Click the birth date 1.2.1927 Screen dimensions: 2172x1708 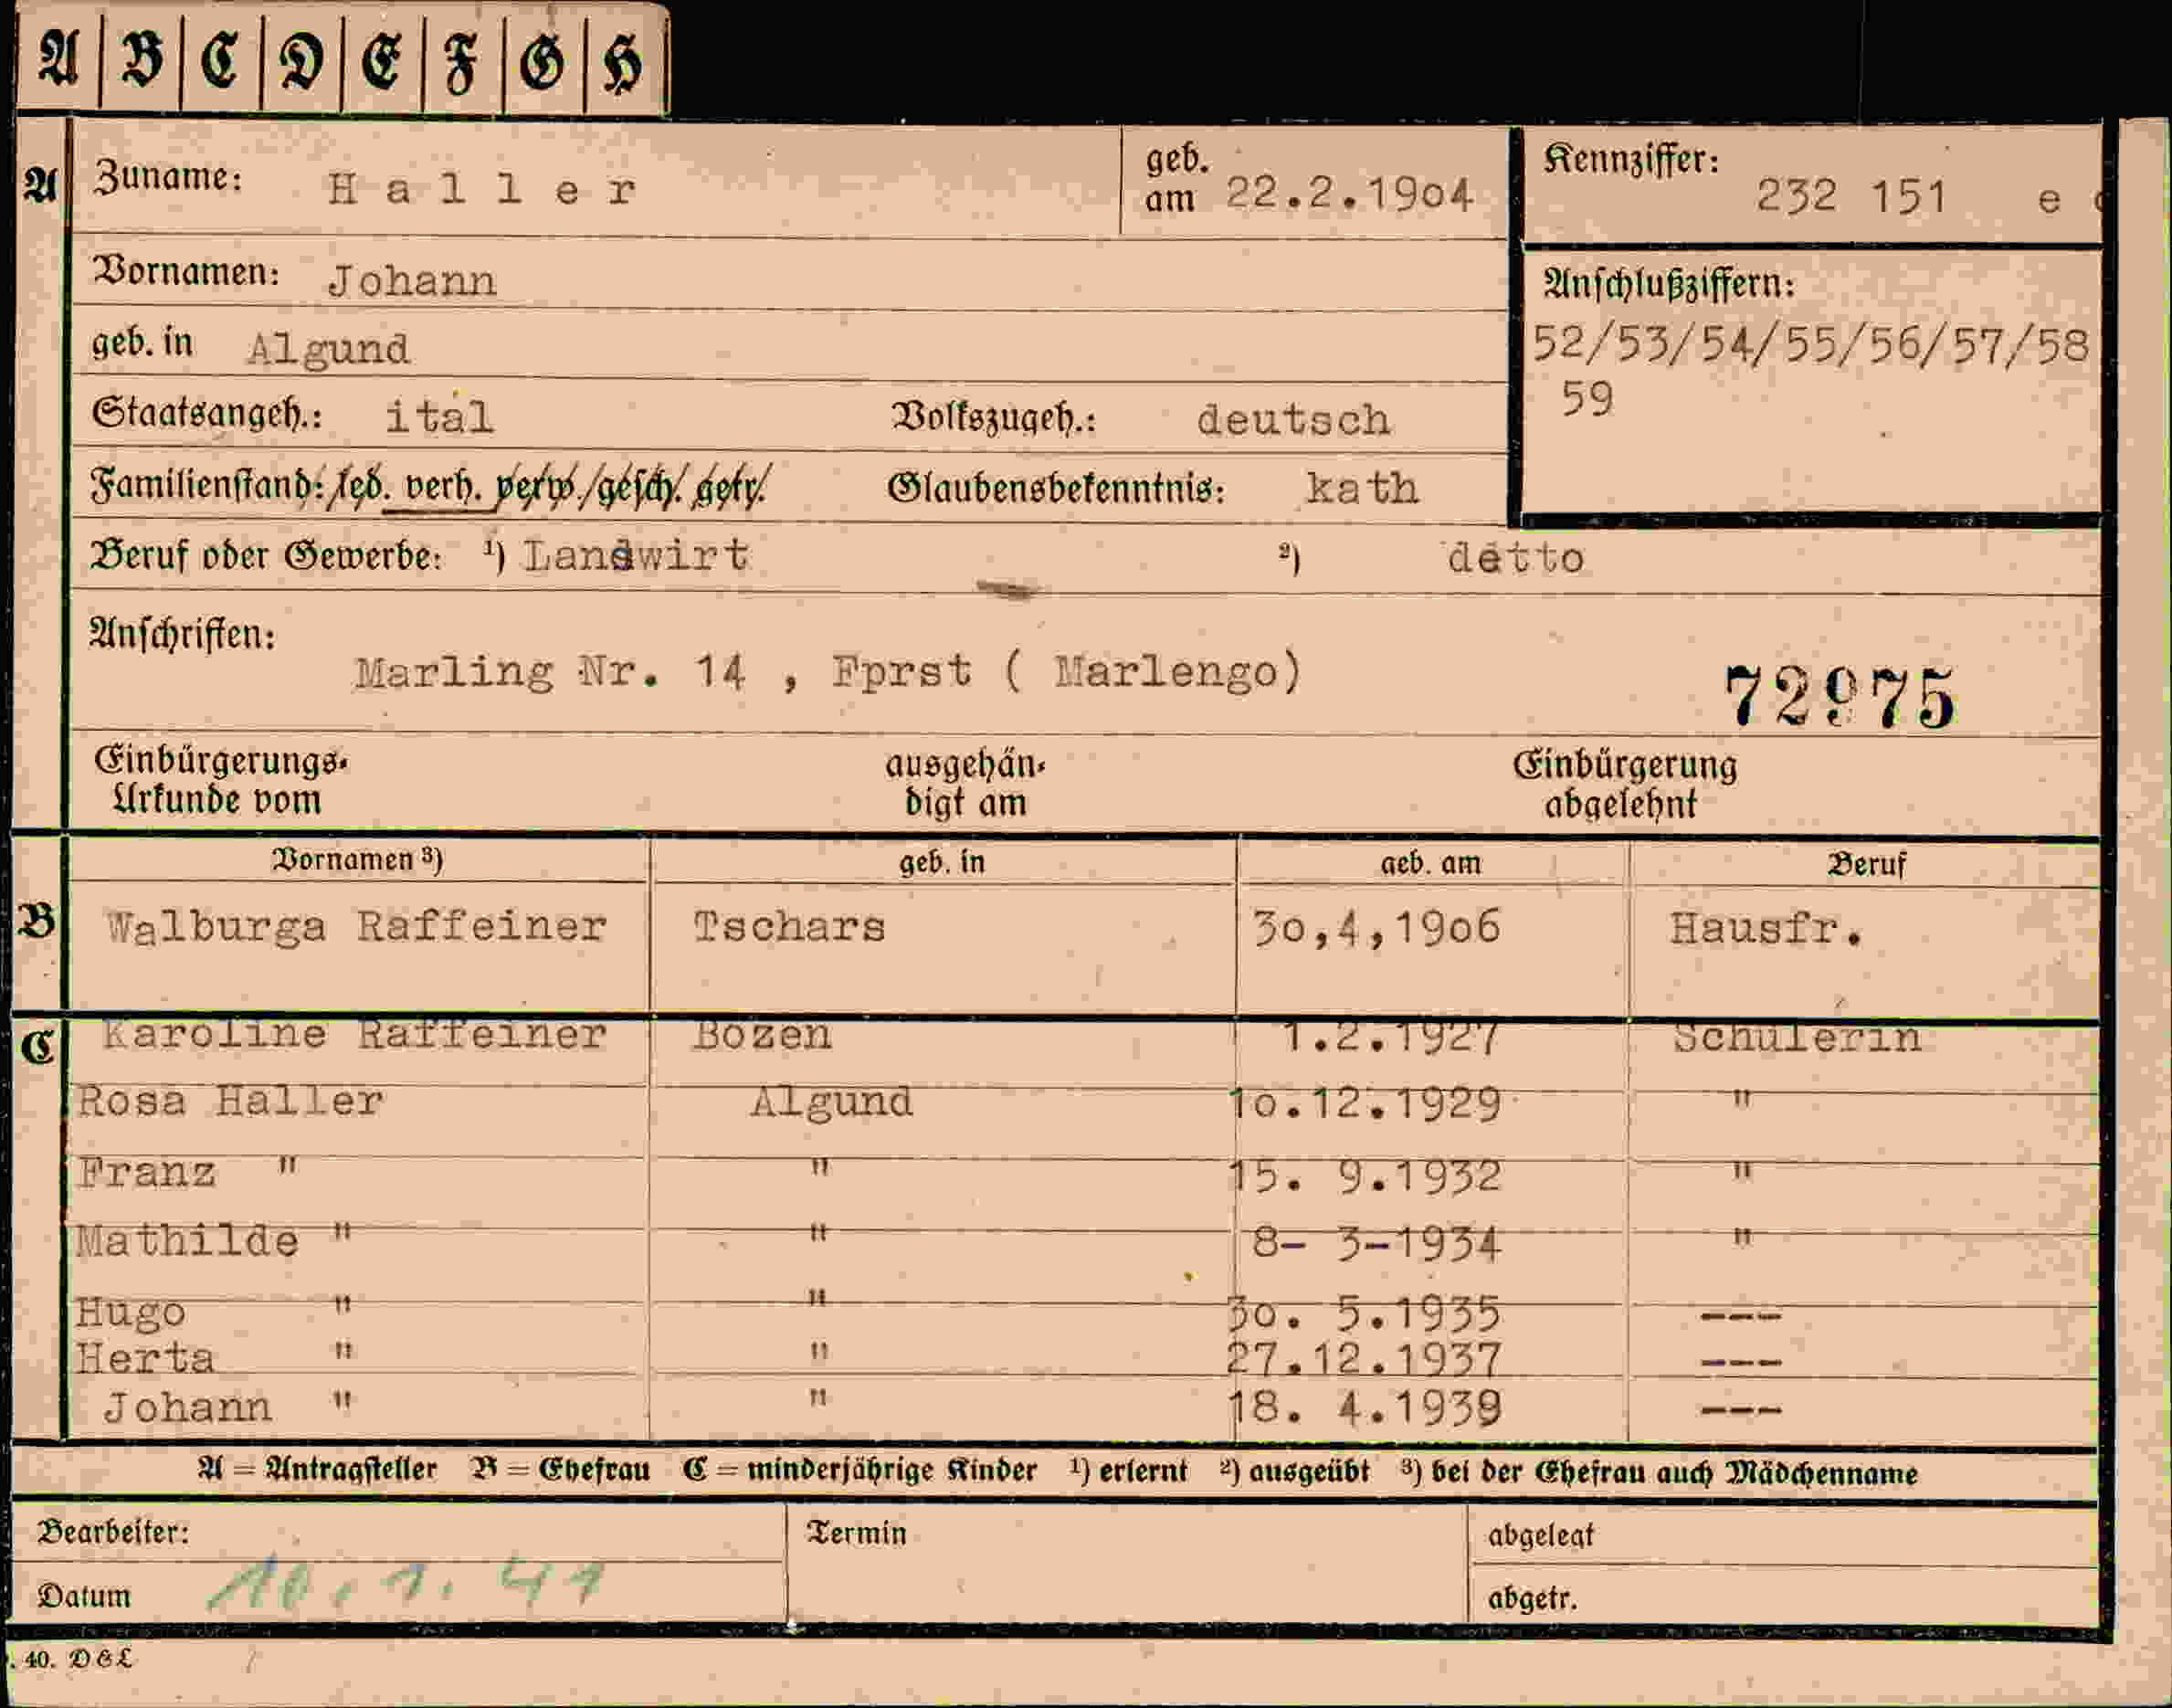pyautogui.click(x=1390, y=1037)
